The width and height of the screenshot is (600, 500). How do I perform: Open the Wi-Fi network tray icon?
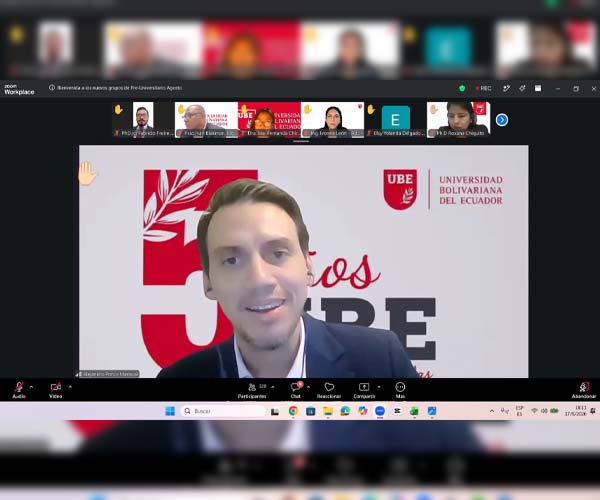click(534, 411)
